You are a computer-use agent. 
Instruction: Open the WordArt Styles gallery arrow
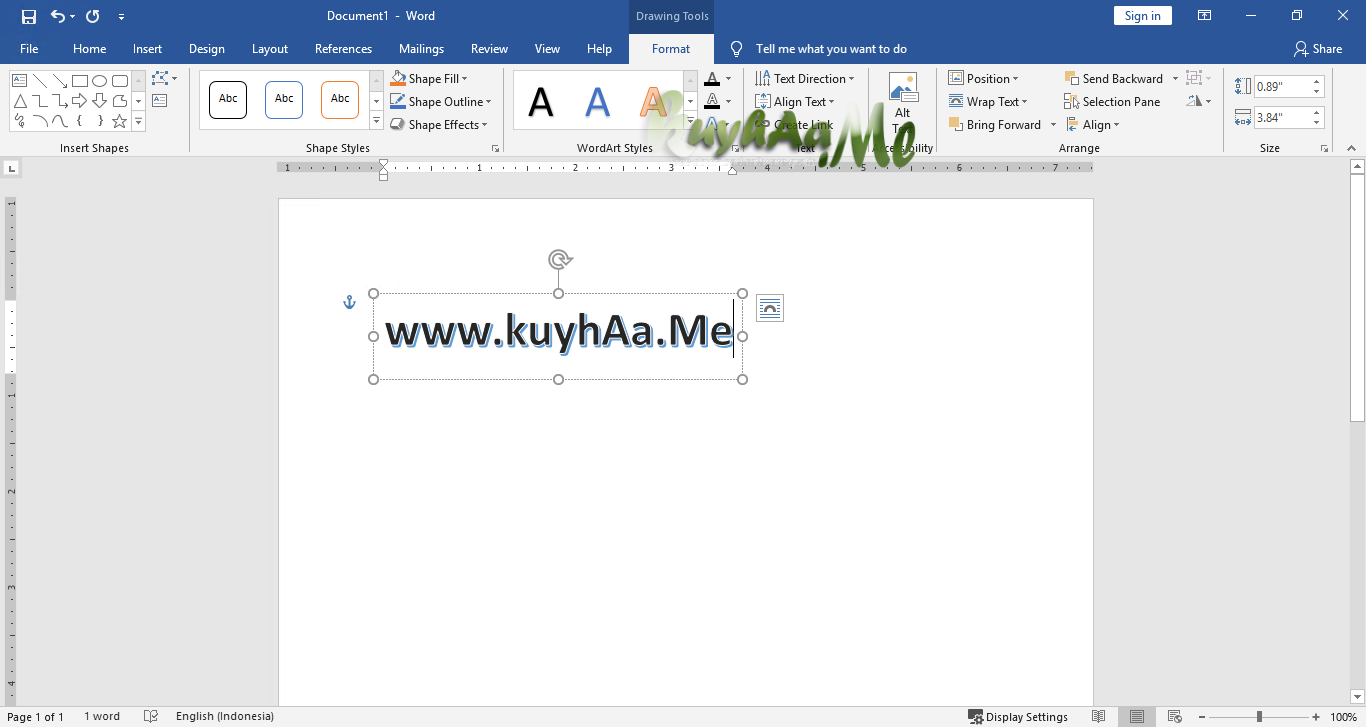(690, 122)
